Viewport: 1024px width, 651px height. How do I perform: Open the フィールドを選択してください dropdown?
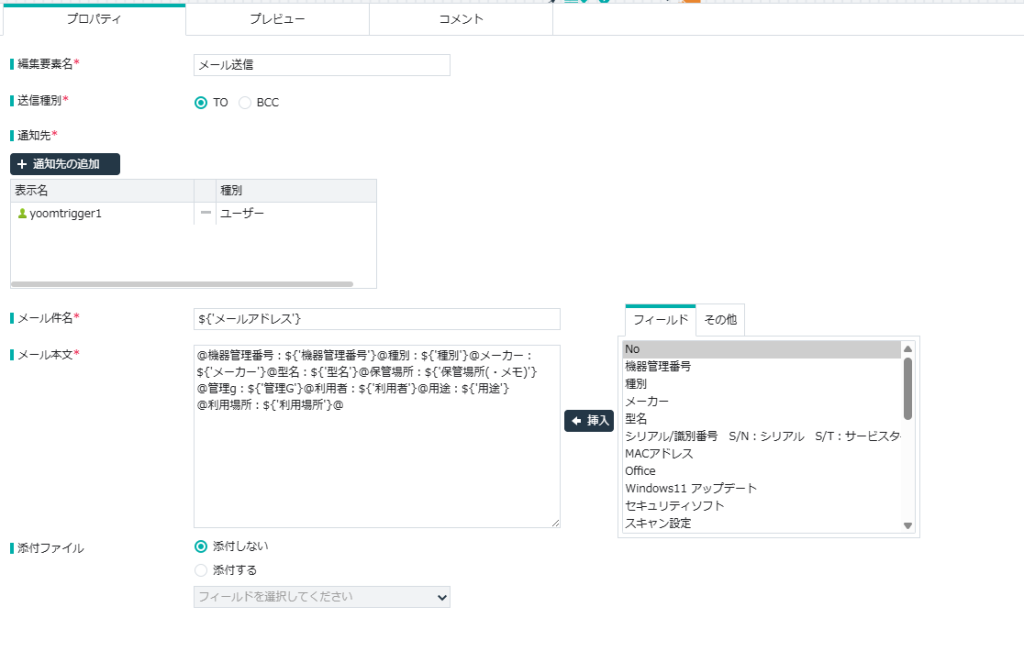(321, 597)
